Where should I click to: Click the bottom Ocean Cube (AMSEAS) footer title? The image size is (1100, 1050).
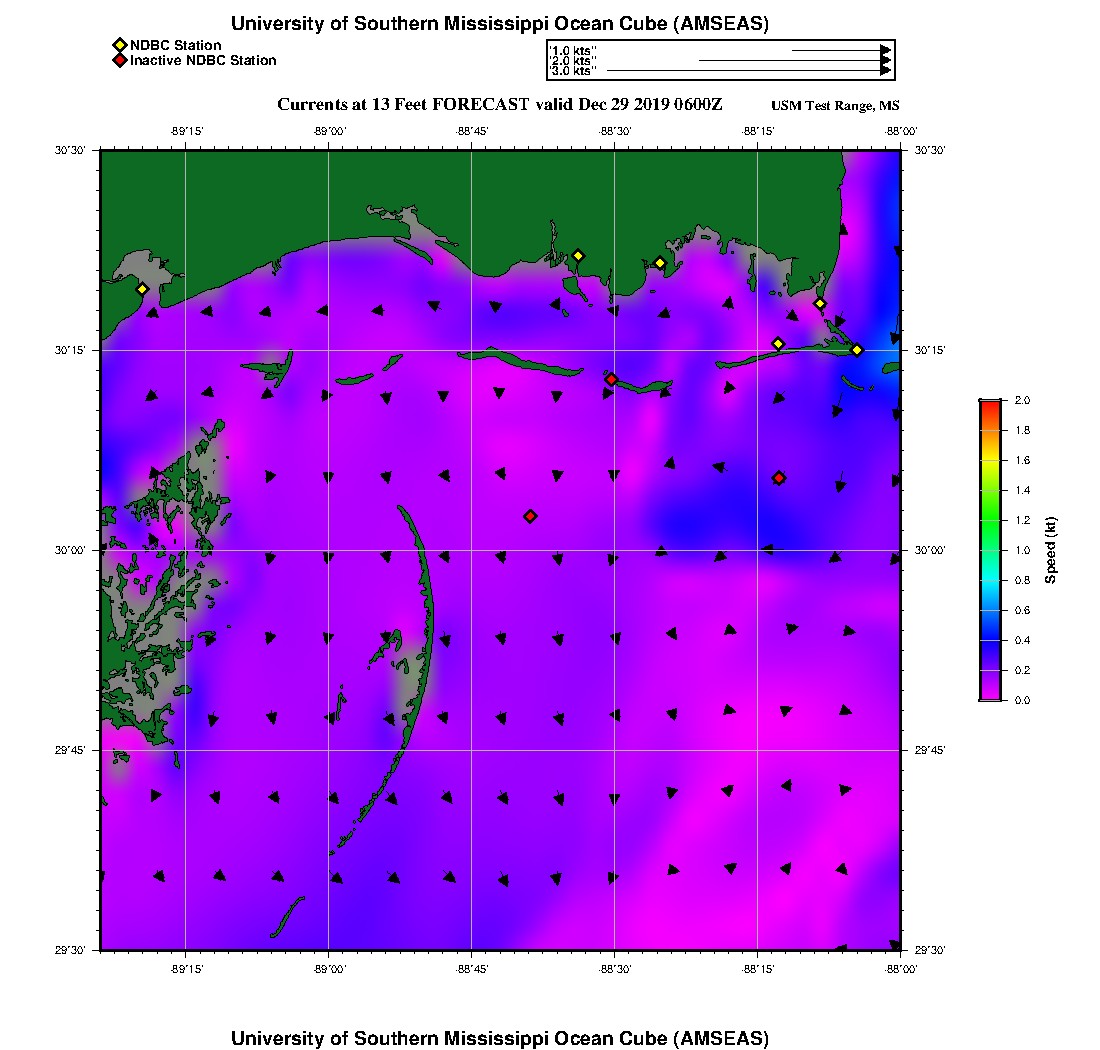[x=500, y=1037]
